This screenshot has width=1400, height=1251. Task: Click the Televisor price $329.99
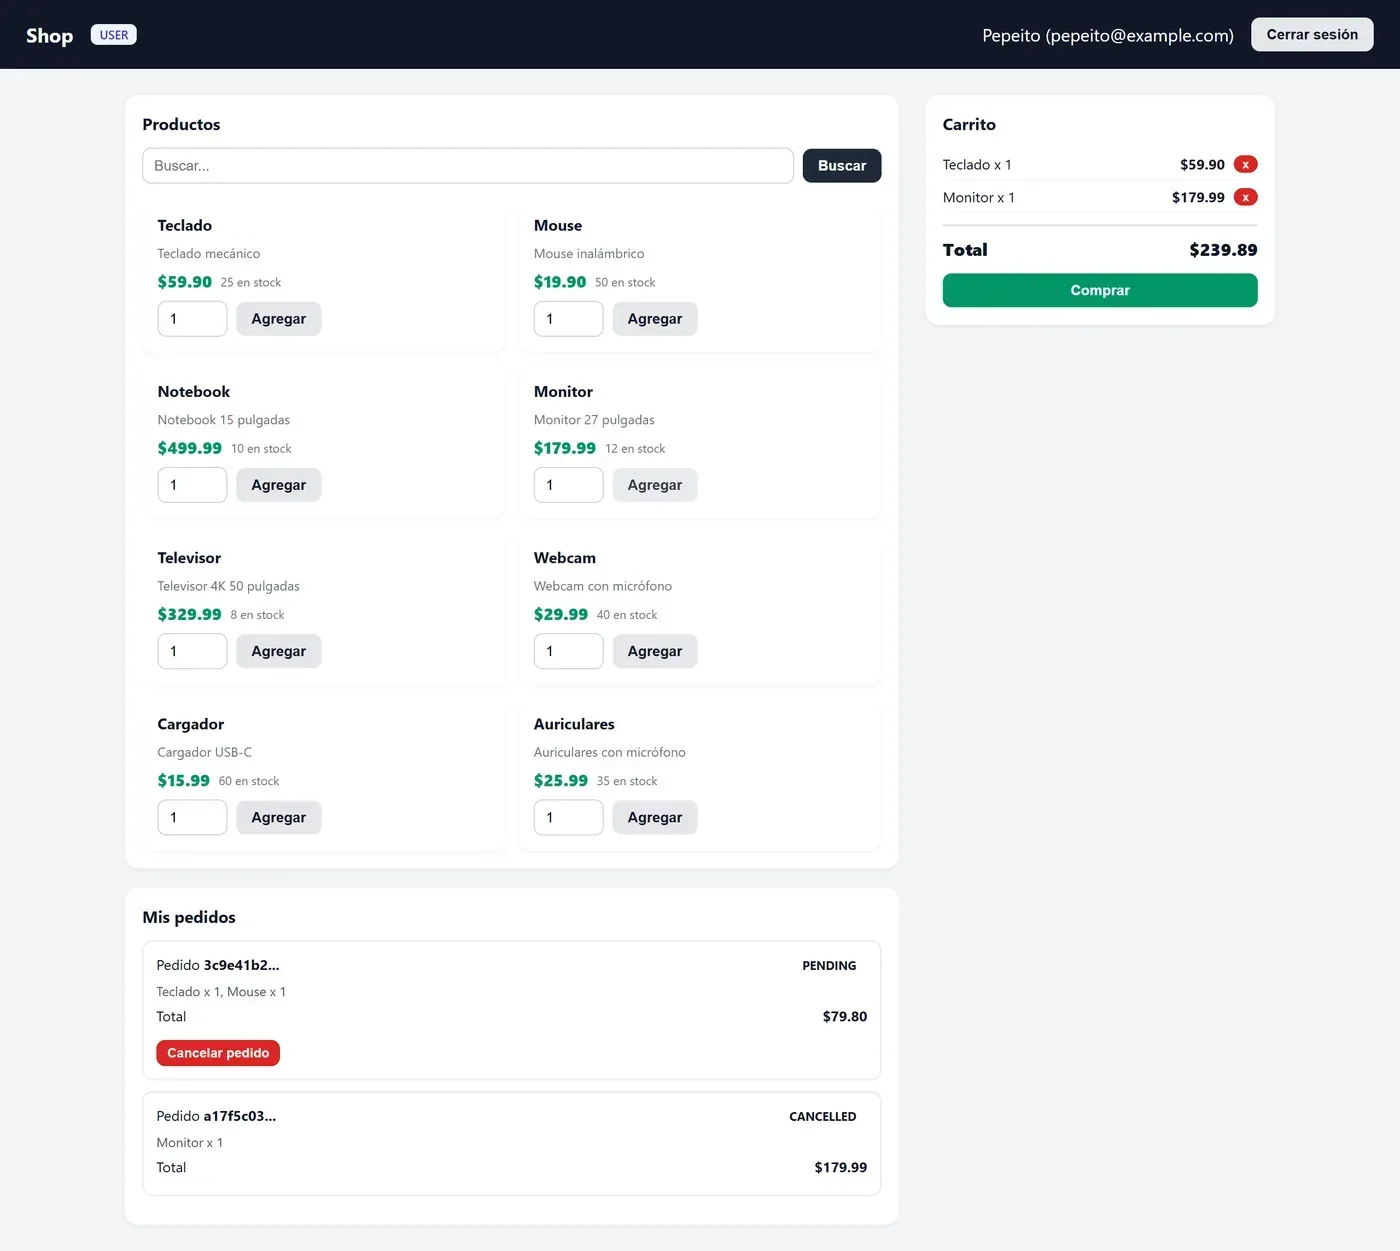(189, 614)
